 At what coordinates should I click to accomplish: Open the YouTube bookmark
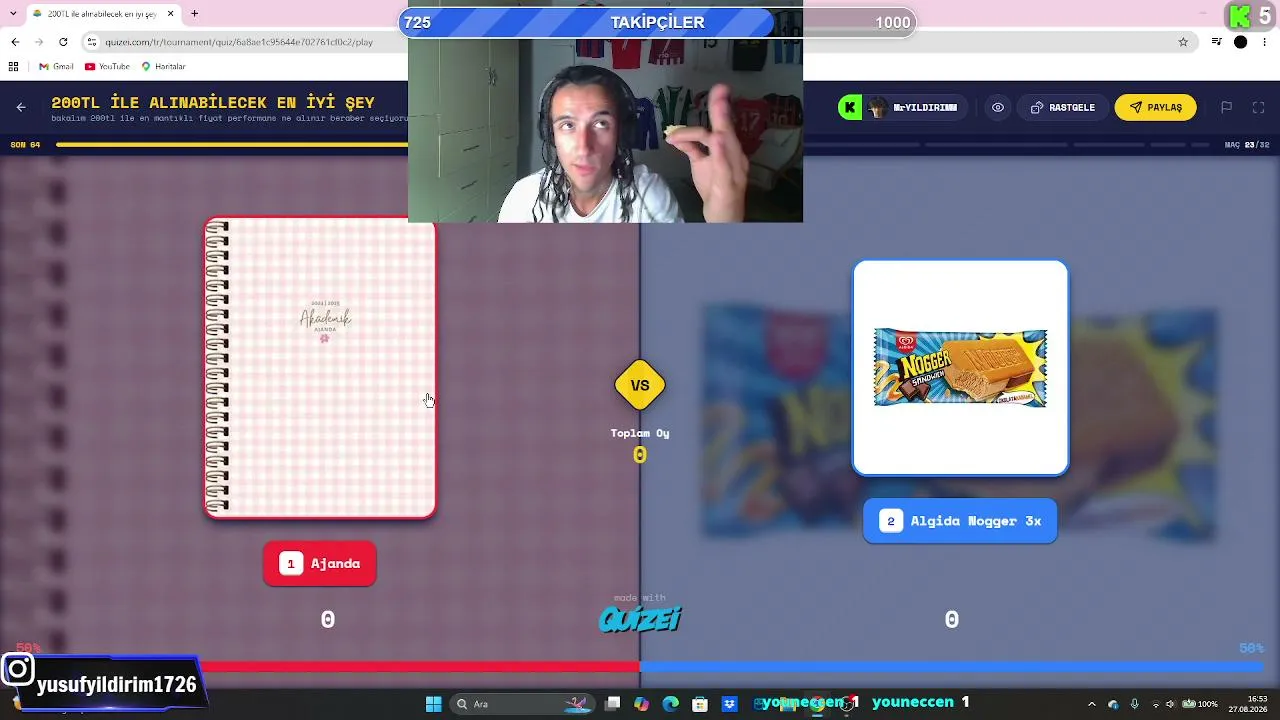click(x=107, y=66)
